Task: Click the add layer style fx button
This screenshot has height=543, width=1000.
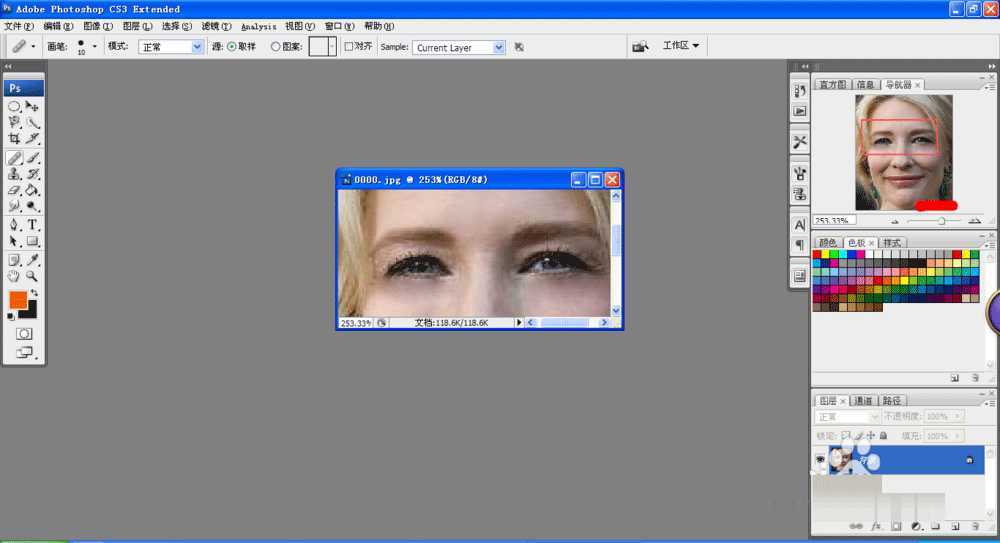Action: (876, 526)
